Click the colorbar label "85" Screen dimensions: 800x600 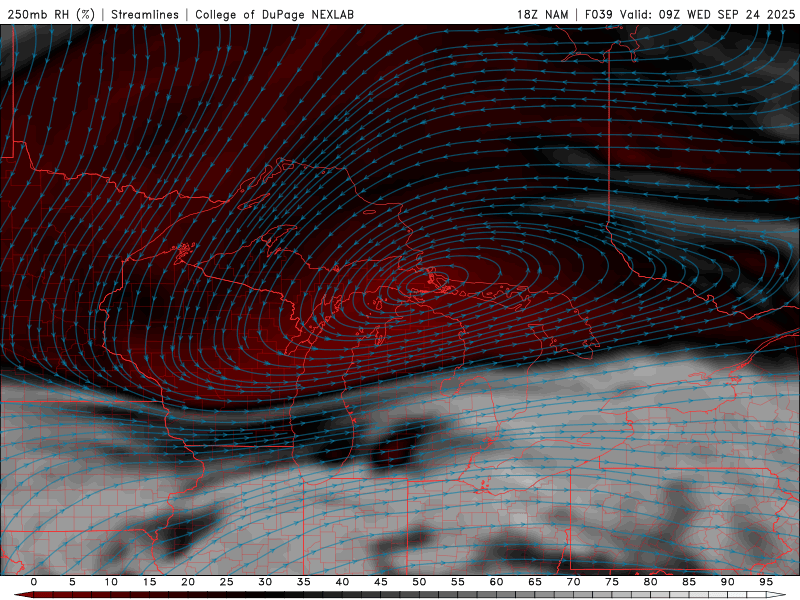(x=689, y=582)
